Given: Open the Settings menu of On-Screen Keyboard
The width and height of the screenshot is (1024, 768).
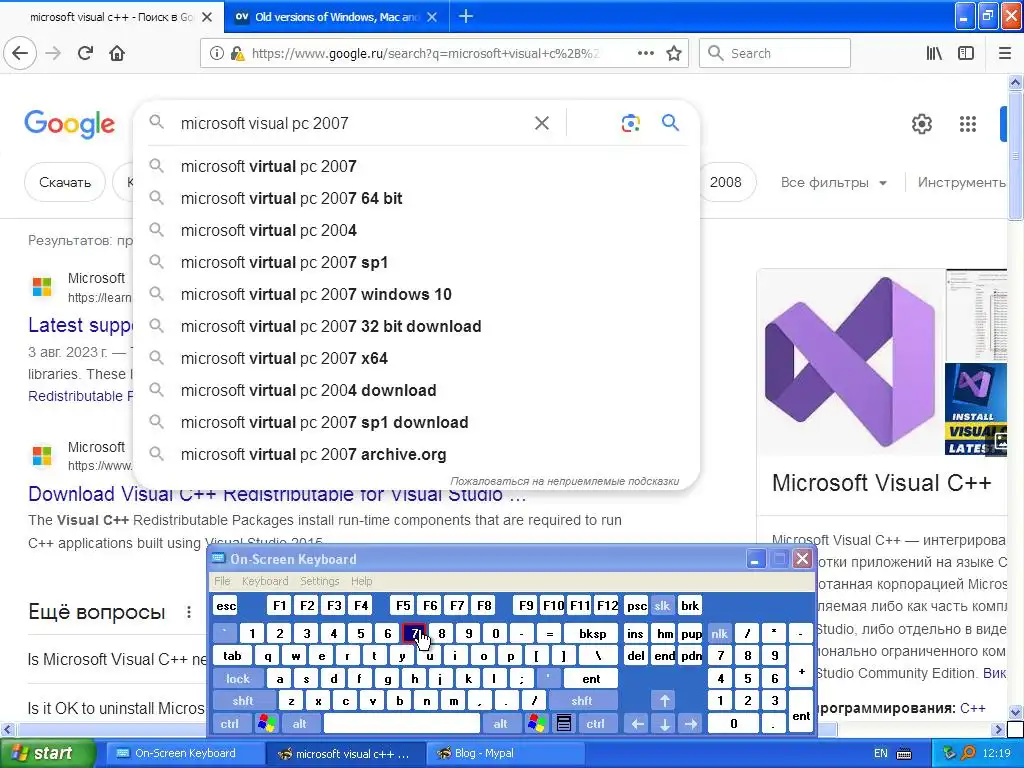Looking at the screenshot, I should (x=319, y=581).
